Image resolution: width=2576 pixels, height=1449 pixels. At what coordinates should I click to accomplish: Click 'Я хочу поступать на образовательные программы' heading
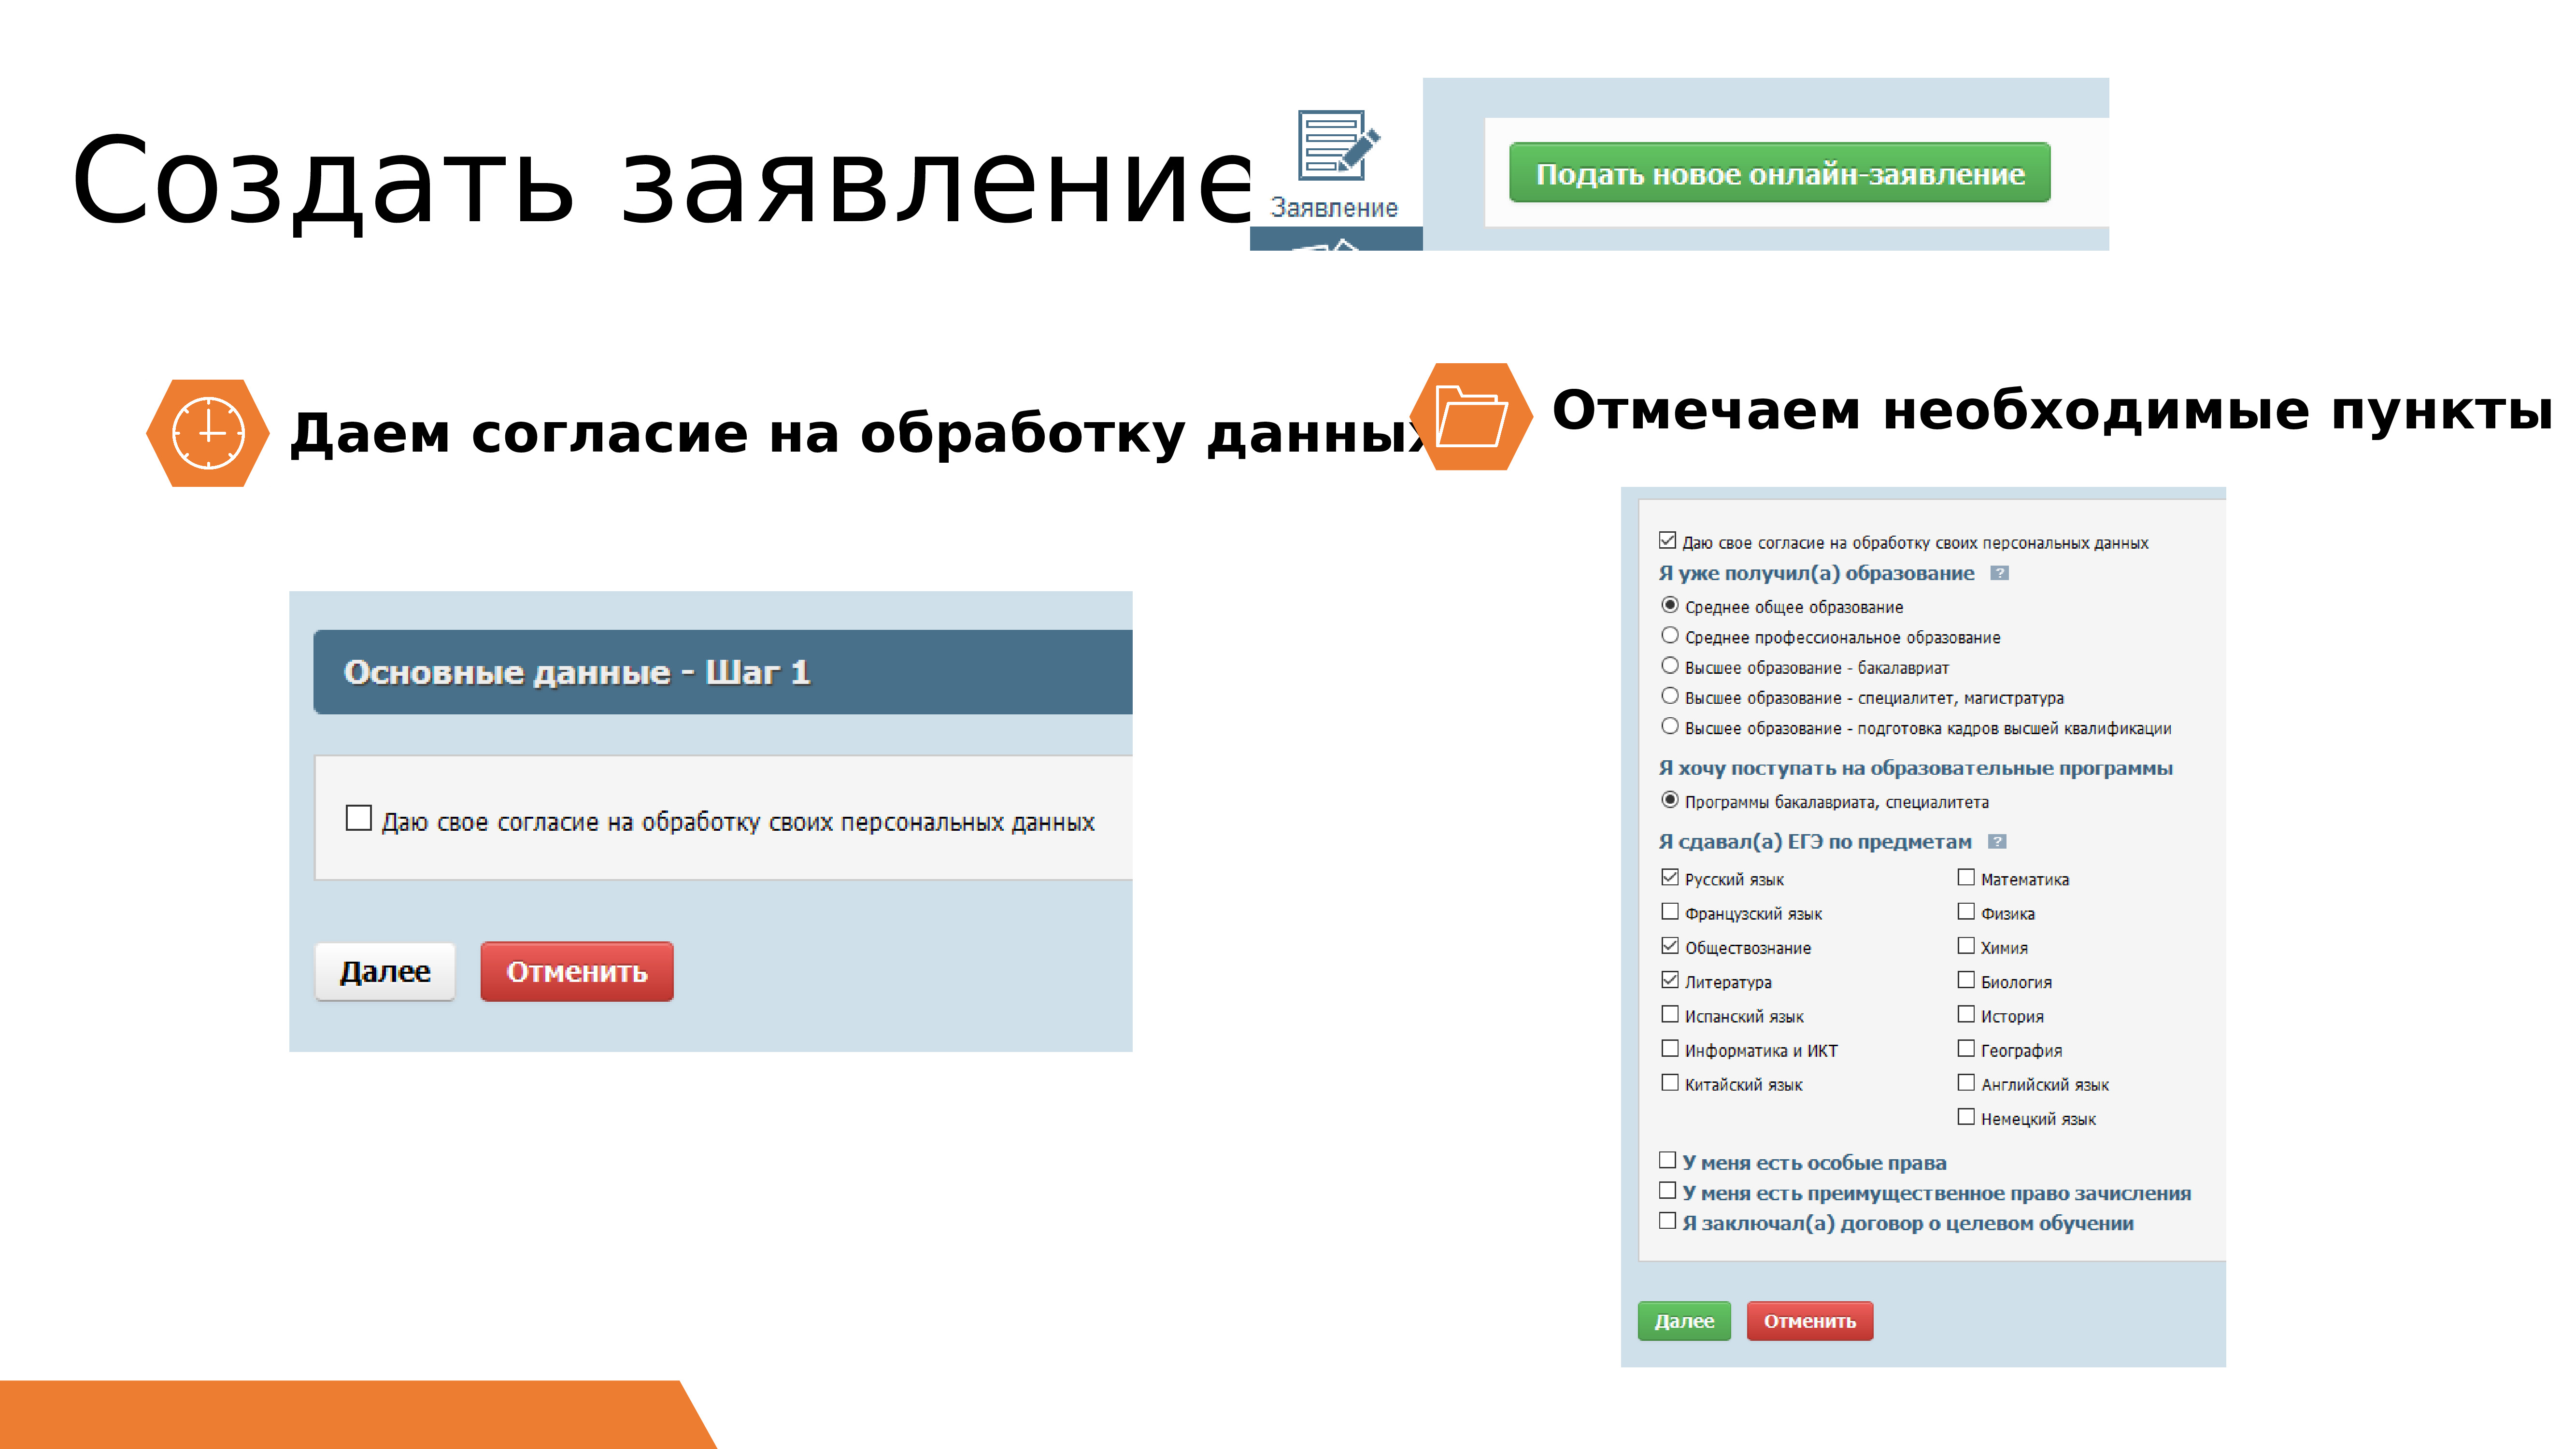(x=1915, y=768)
